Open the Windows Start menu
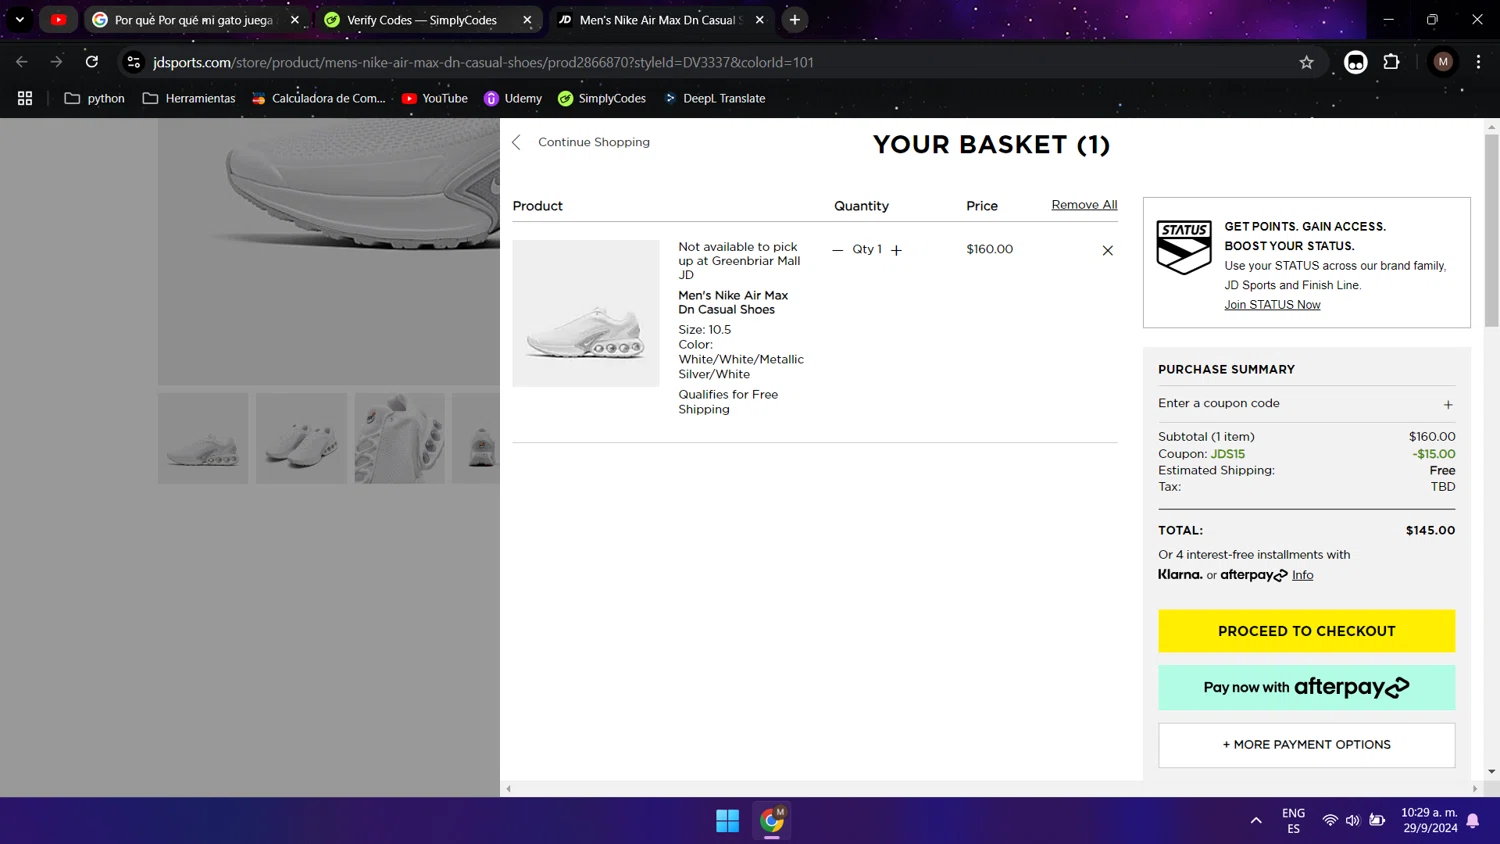Image resolution: width=1500 pixels, height=844 pixels. pos(727,821)
